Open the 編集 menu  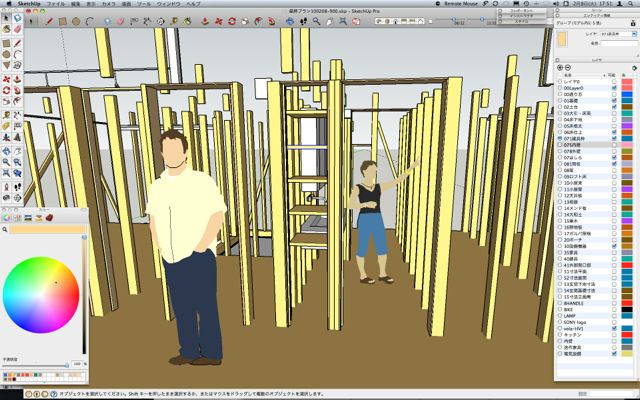[x=76, y=4]
